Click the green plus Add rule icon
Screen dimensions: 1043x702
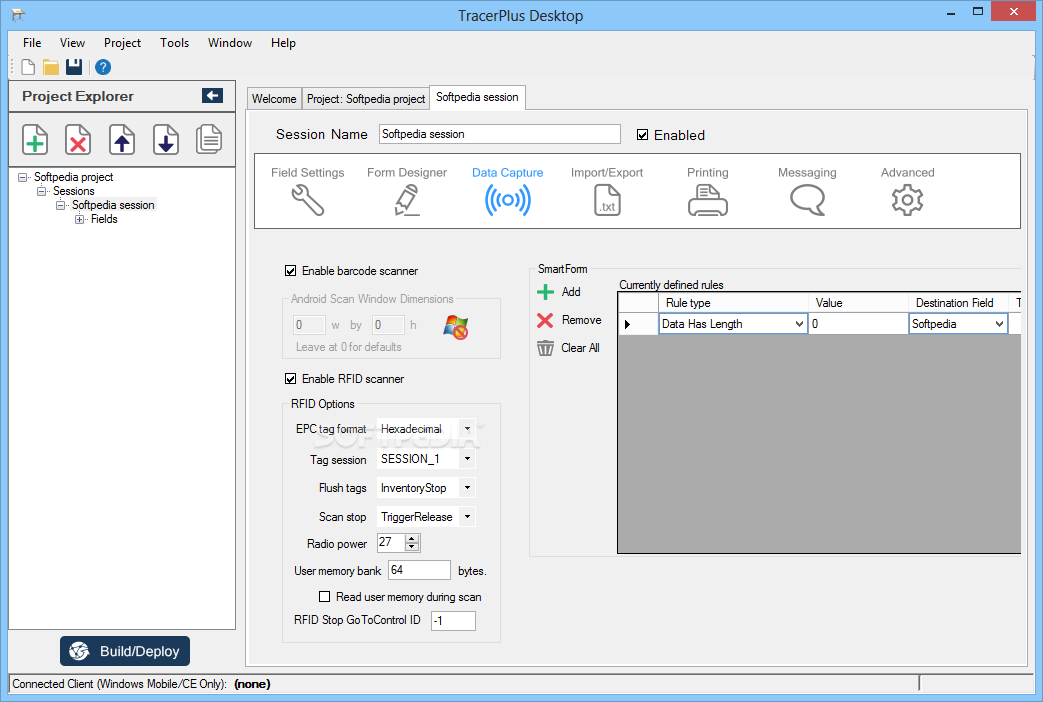[x=545, y=292]
